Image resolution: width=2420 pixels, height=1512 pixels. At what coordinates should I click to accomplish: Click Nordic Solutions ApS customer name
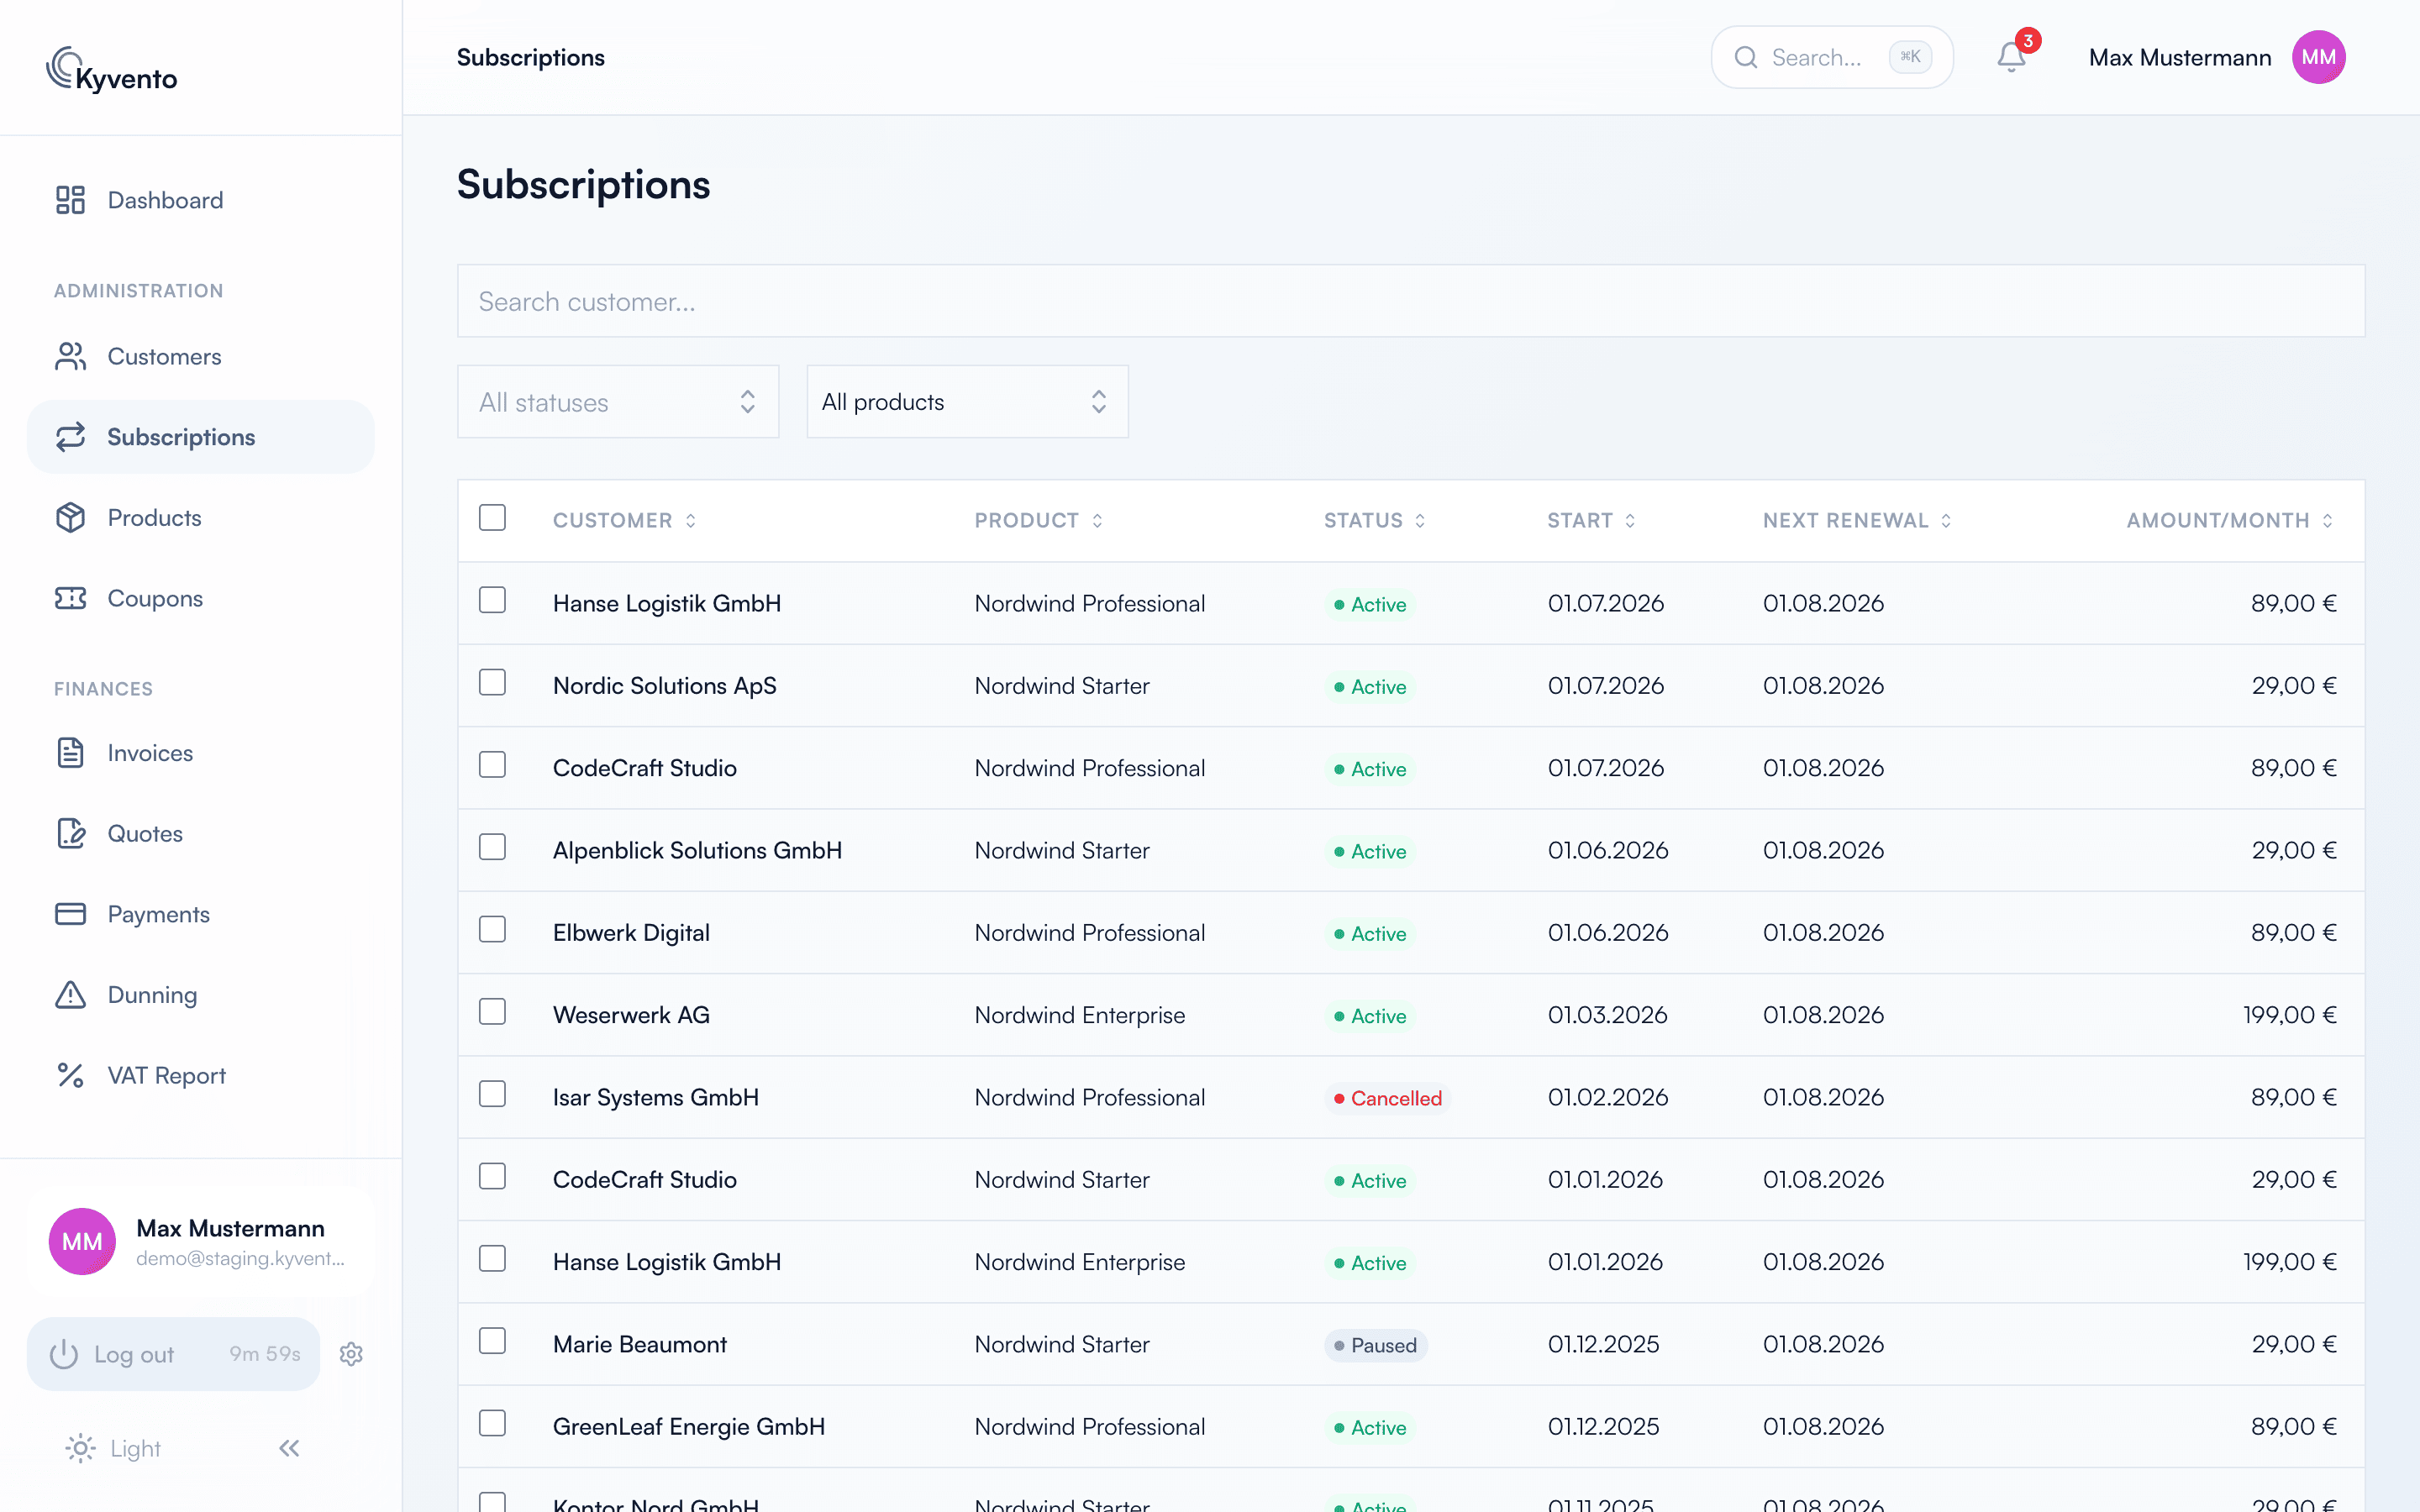coord(665,686)
